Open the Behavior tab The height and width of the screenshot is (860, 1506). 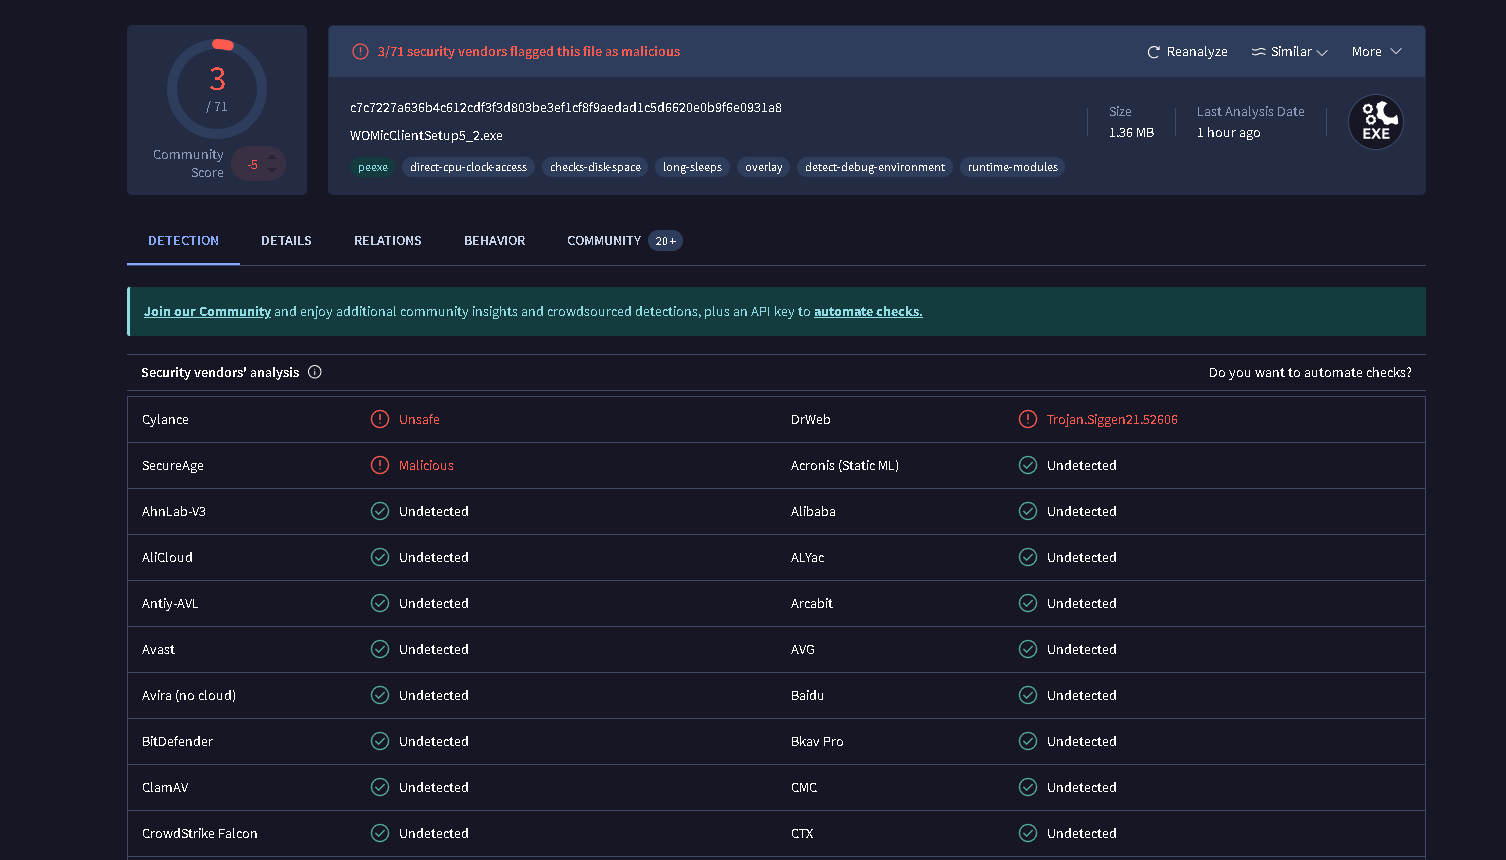(494, 241)
